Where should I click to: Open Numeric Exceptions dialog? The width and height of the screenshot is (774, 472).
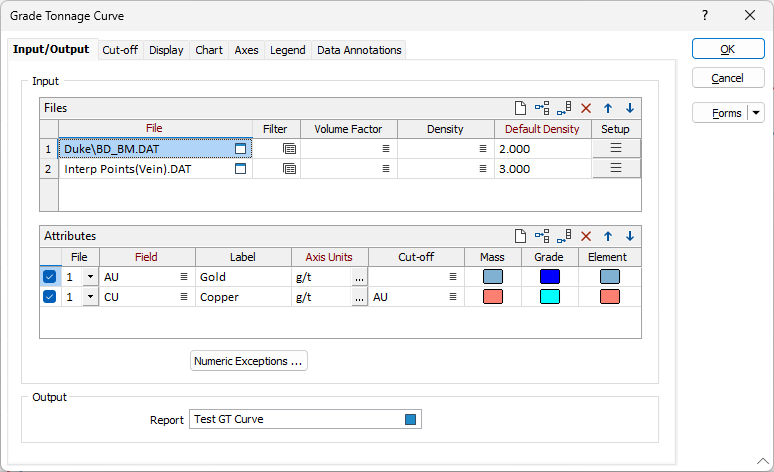[x=249, y=361]
